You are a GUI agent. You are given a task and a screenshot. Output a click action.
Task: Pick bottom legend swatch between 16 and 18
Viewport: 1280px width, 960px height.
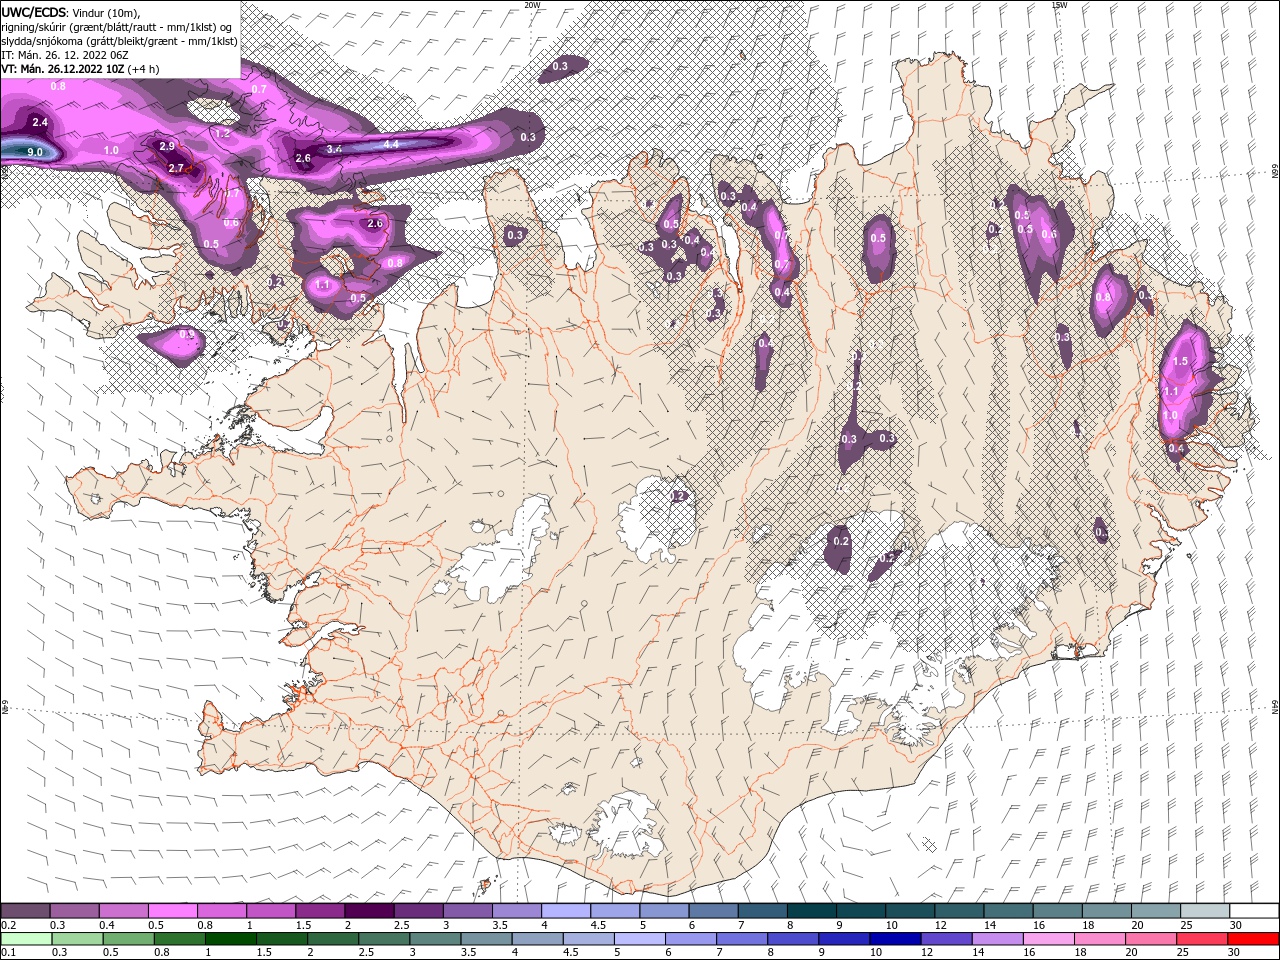pos(1048,939)
